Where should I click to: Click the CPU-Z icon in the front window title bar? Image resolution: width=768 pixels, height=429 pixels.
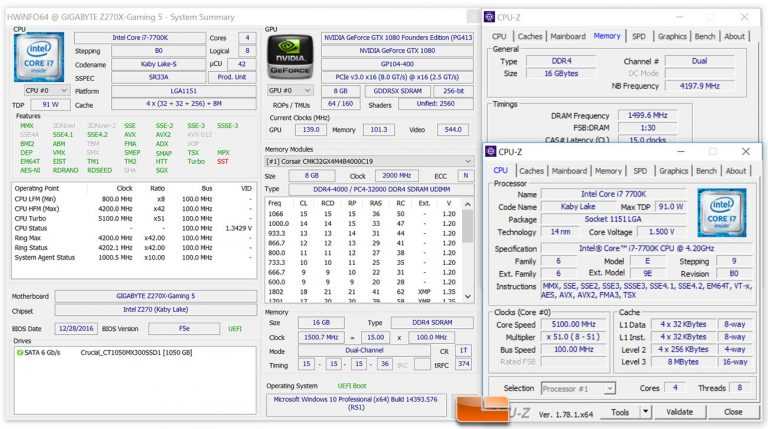490,152
